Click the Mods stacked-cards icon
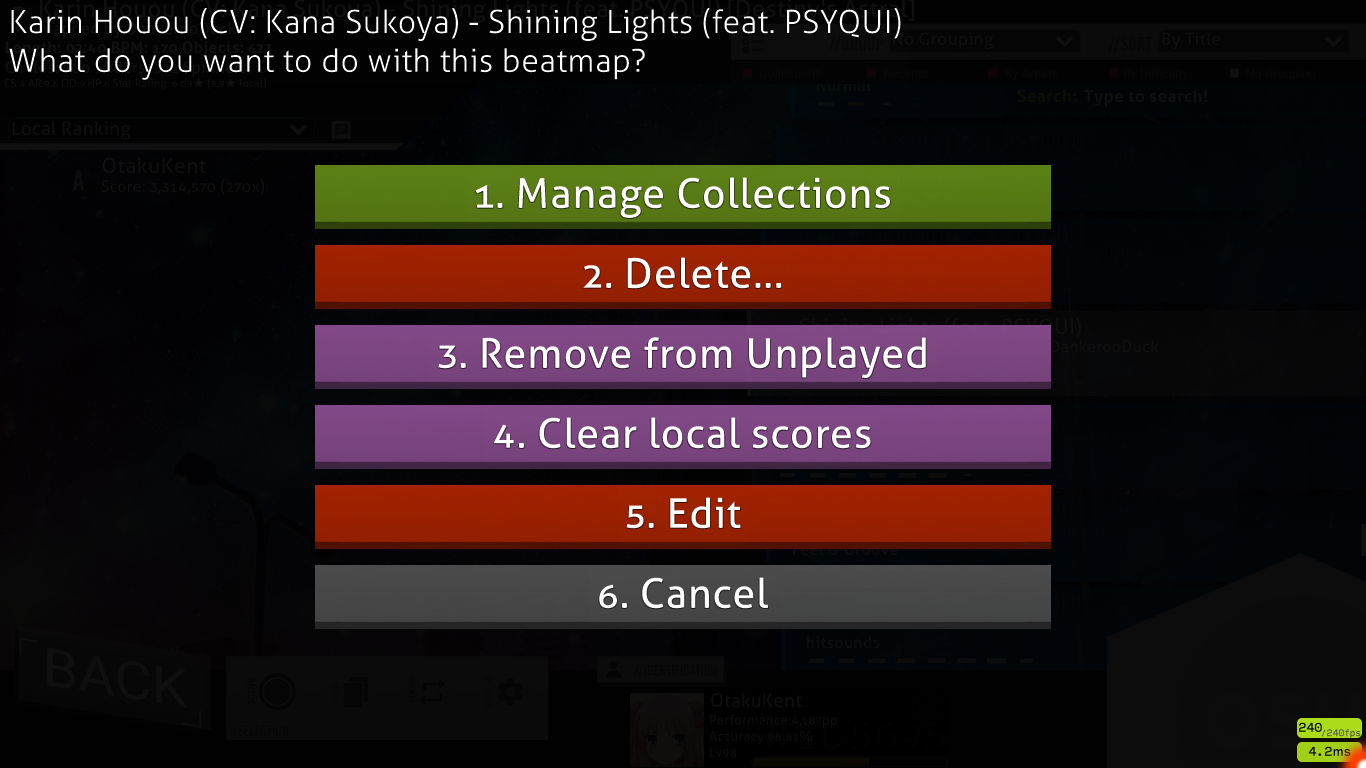 pos(353,692)
